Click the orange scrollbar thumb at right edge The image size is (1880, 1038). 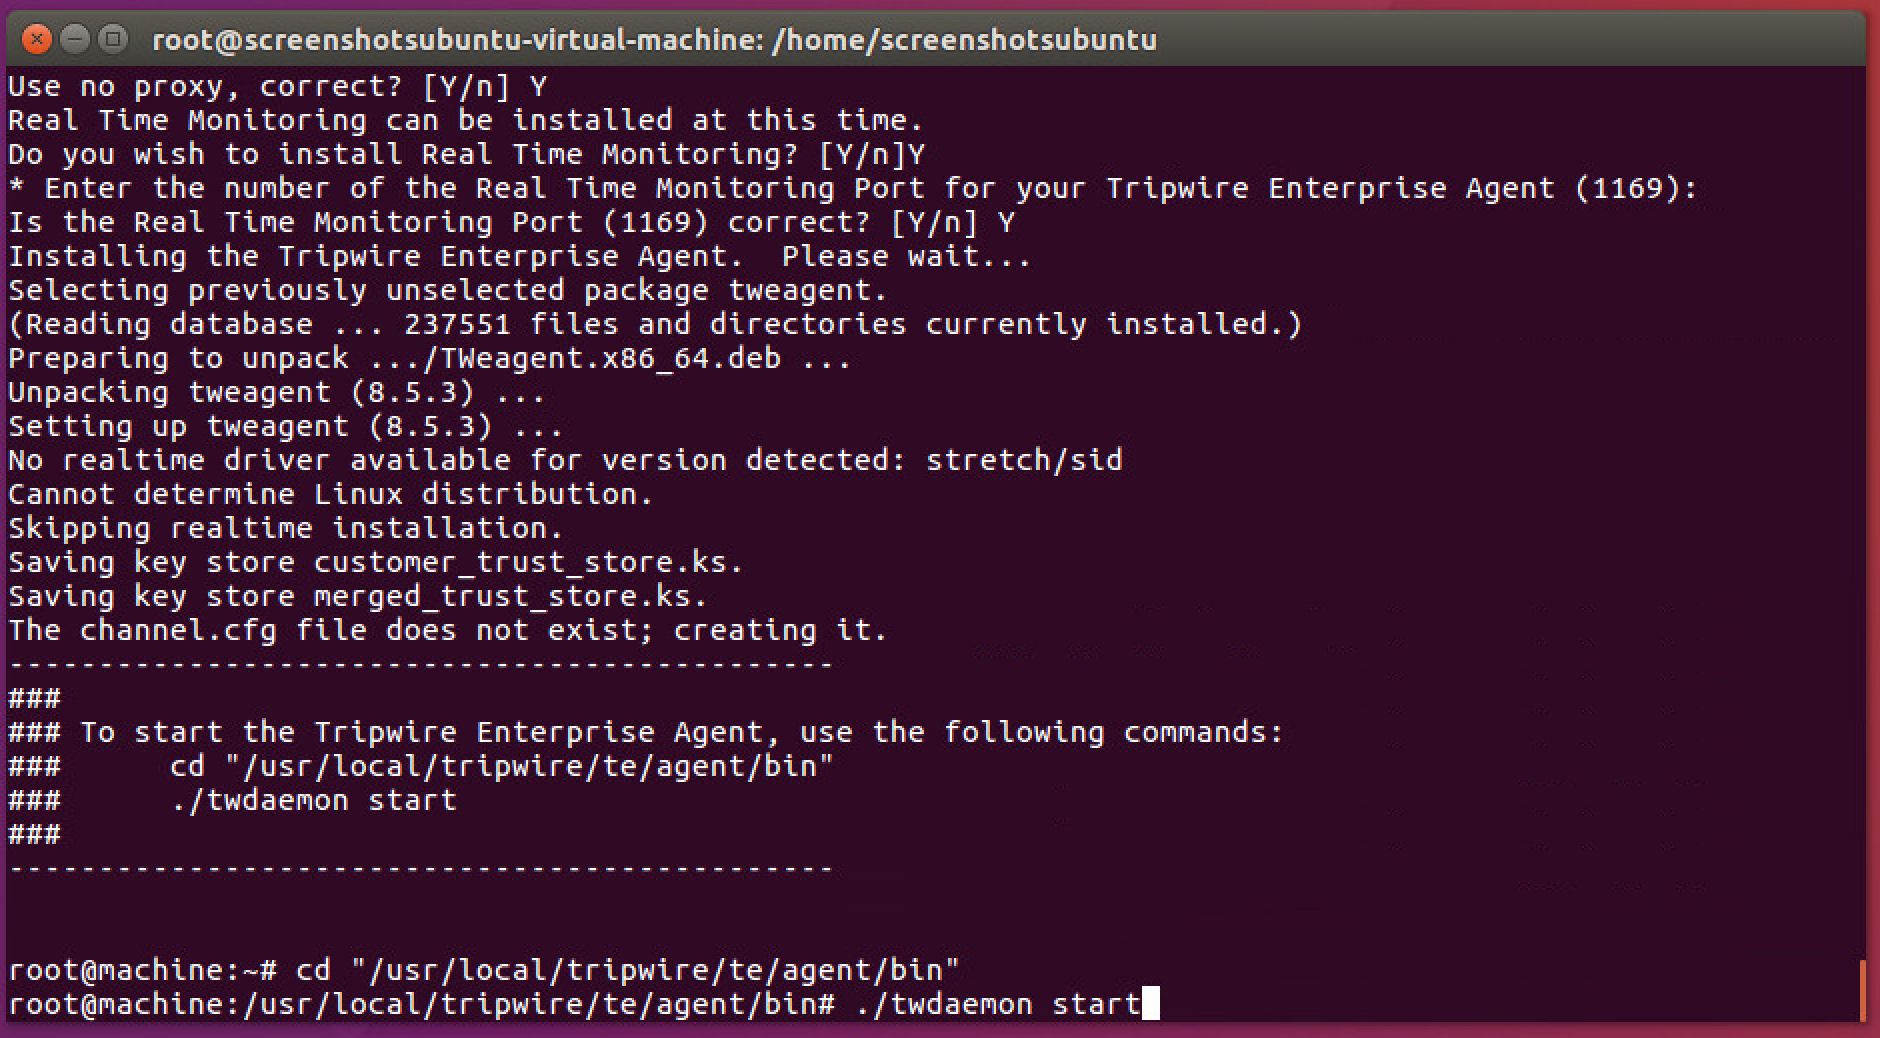[x=1863, y=990]
